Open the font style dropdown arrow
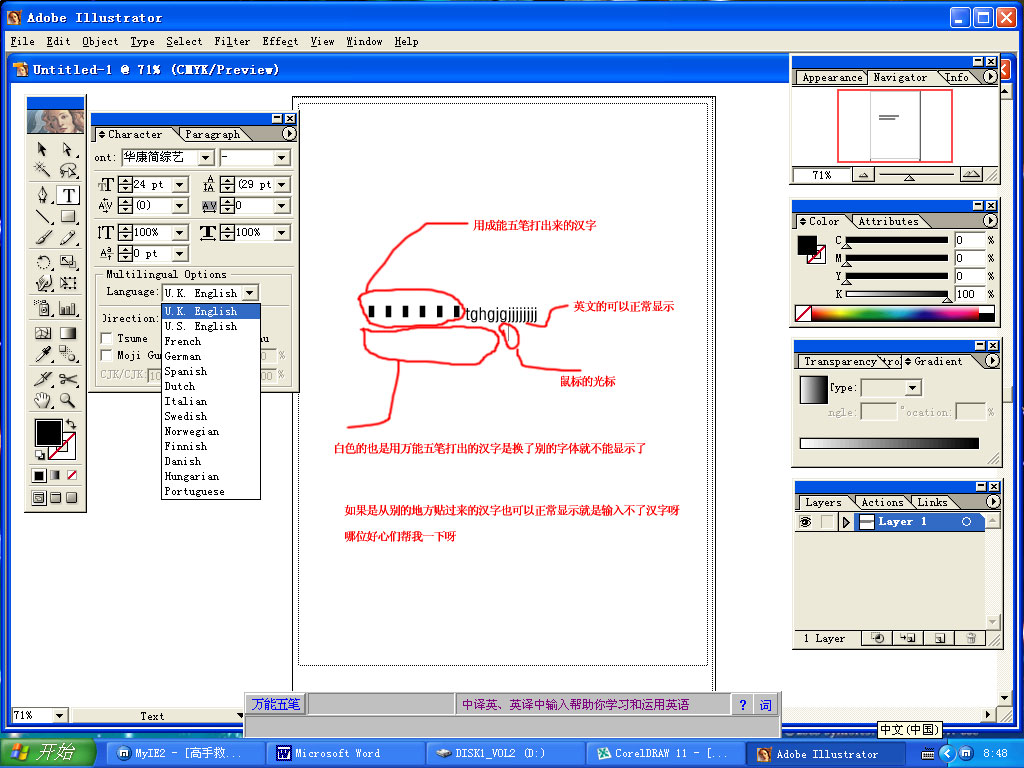 281,157
